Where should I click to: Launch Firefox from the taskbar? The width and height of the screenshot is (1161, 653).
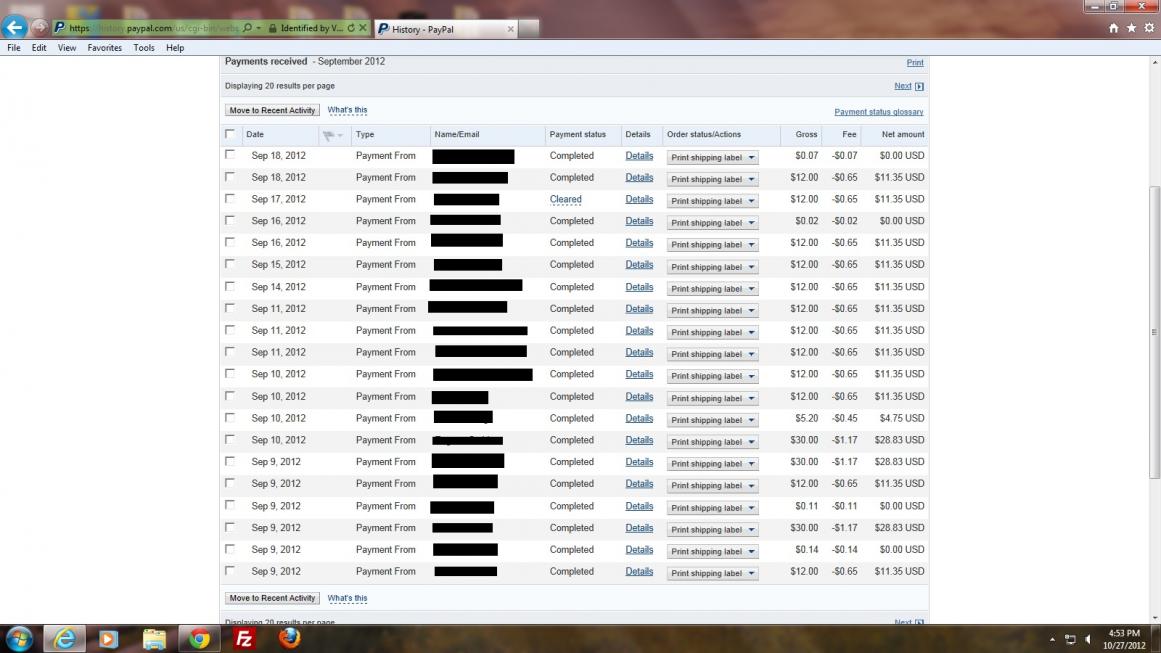[x=290, y=637]
